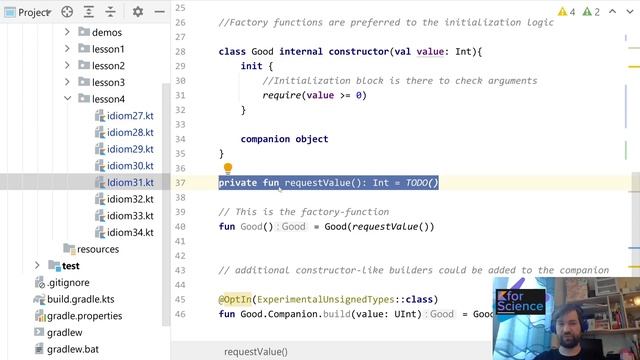The width and height of the screenshot is (640, 360).
Task: Click the gradle.properties file icon
Action: [x=40, y=316]
